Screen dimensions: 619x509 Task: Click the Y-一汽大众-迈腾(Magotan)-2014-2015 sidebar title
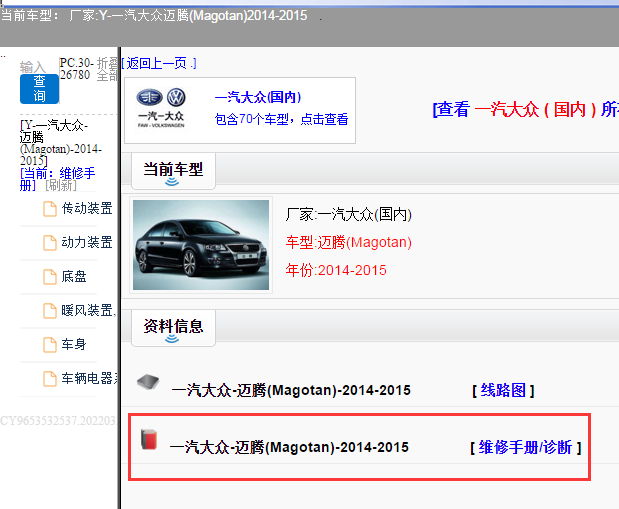point(60,143)
